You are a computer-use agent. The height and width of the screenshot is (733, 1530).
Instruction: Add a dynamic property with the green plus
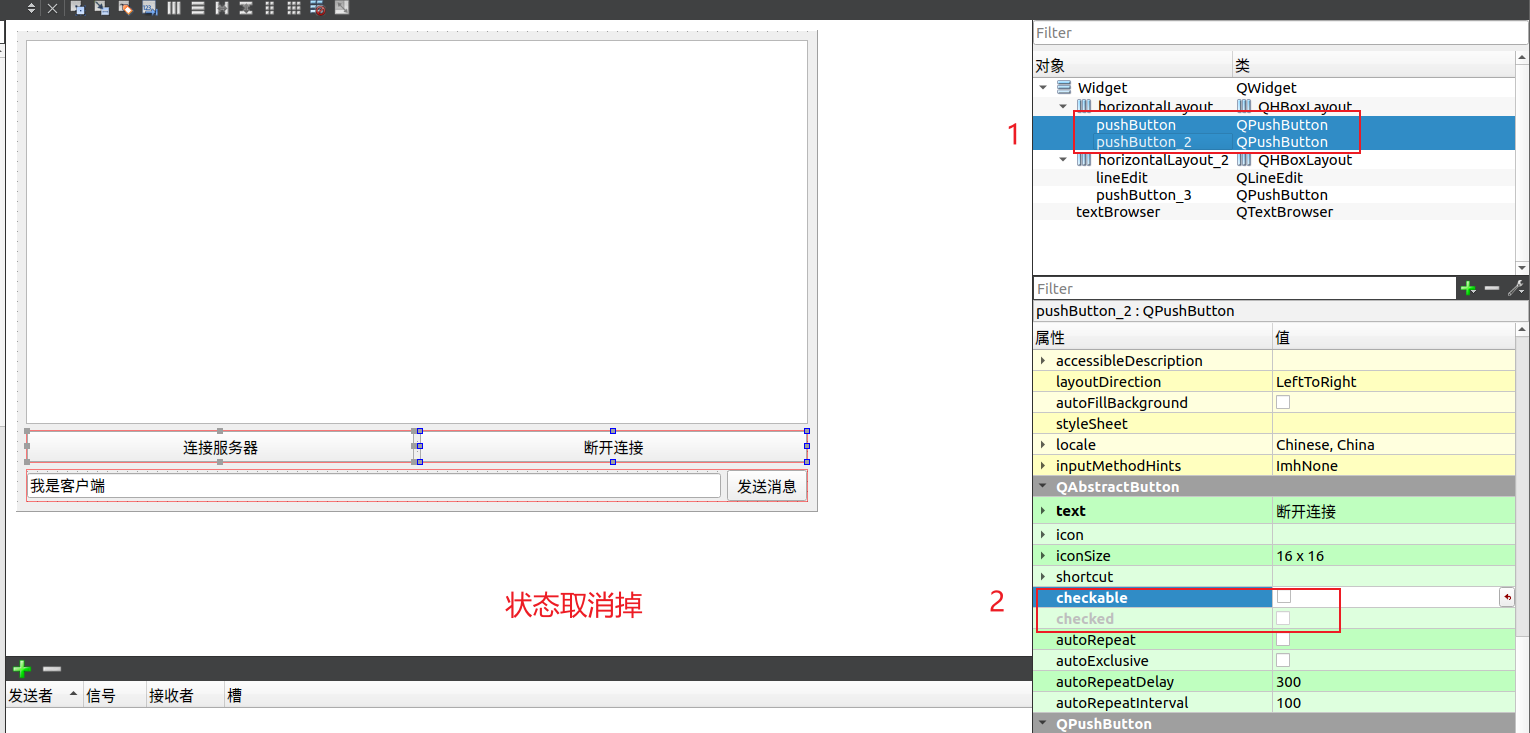tap(1468, 288)
